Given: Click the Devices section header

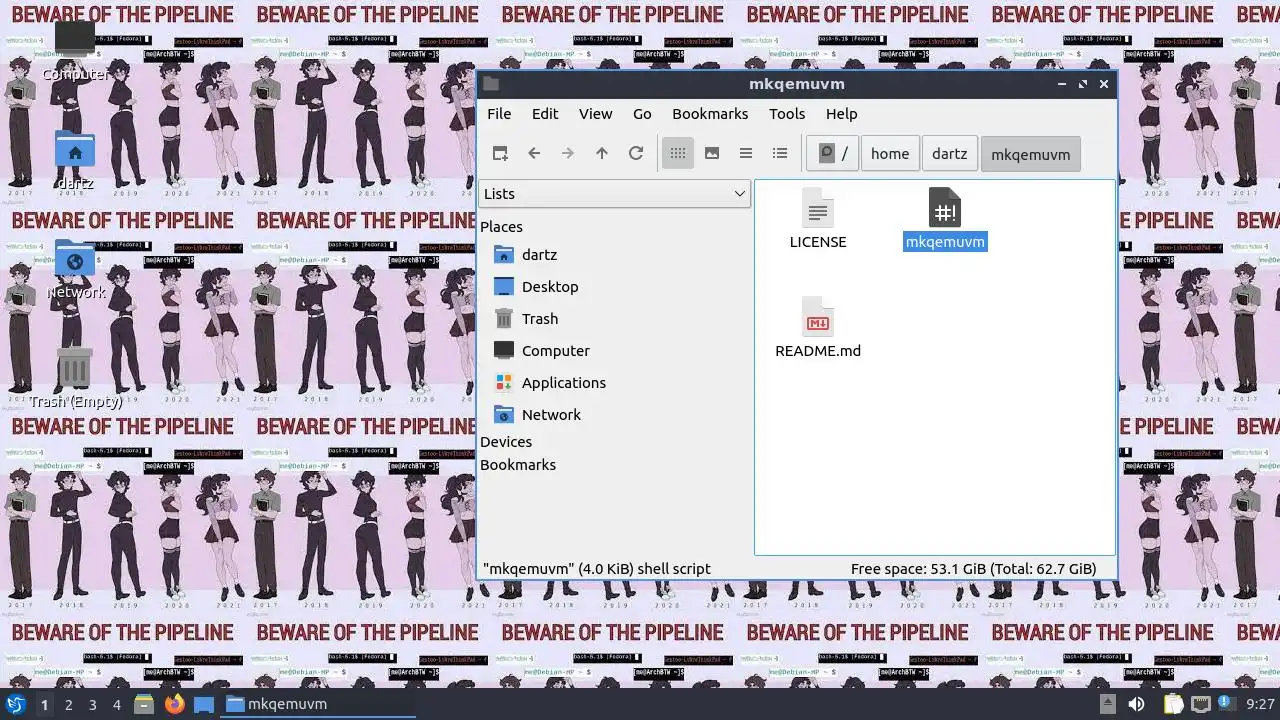Looking at the screenshot, I should [x=506, y=442].
